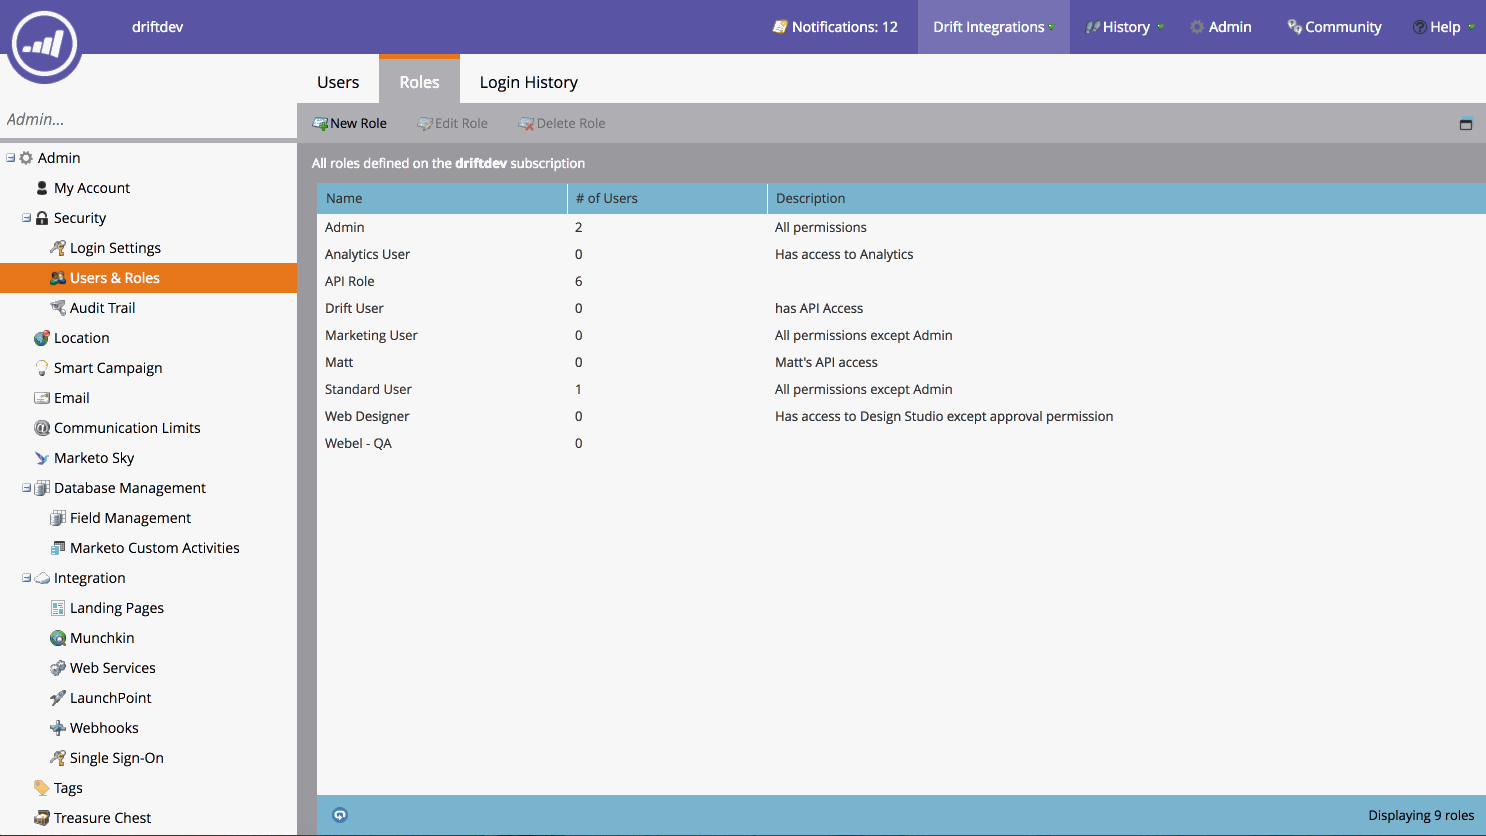
Task: Click the New Role button
Action: tap(350, 124)
